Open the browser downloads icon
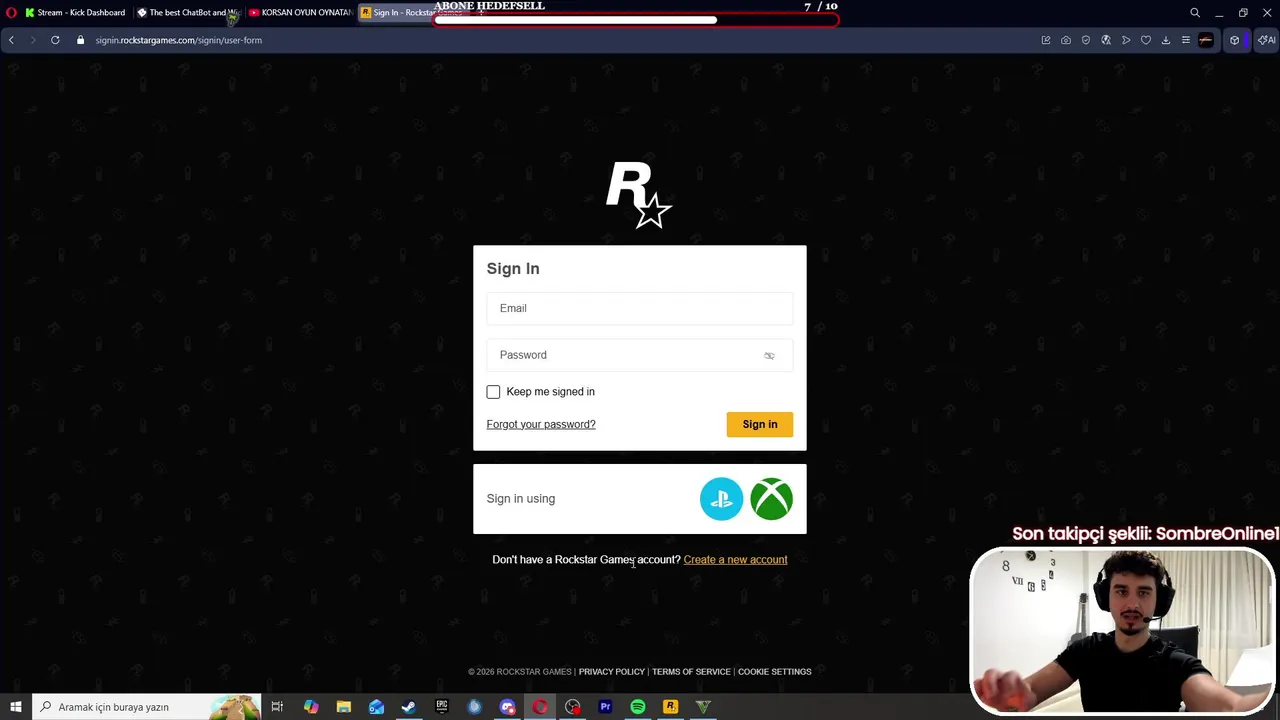Image resolution: width=1280 pixels, height=720 pixels. [x=1166, y=40]
